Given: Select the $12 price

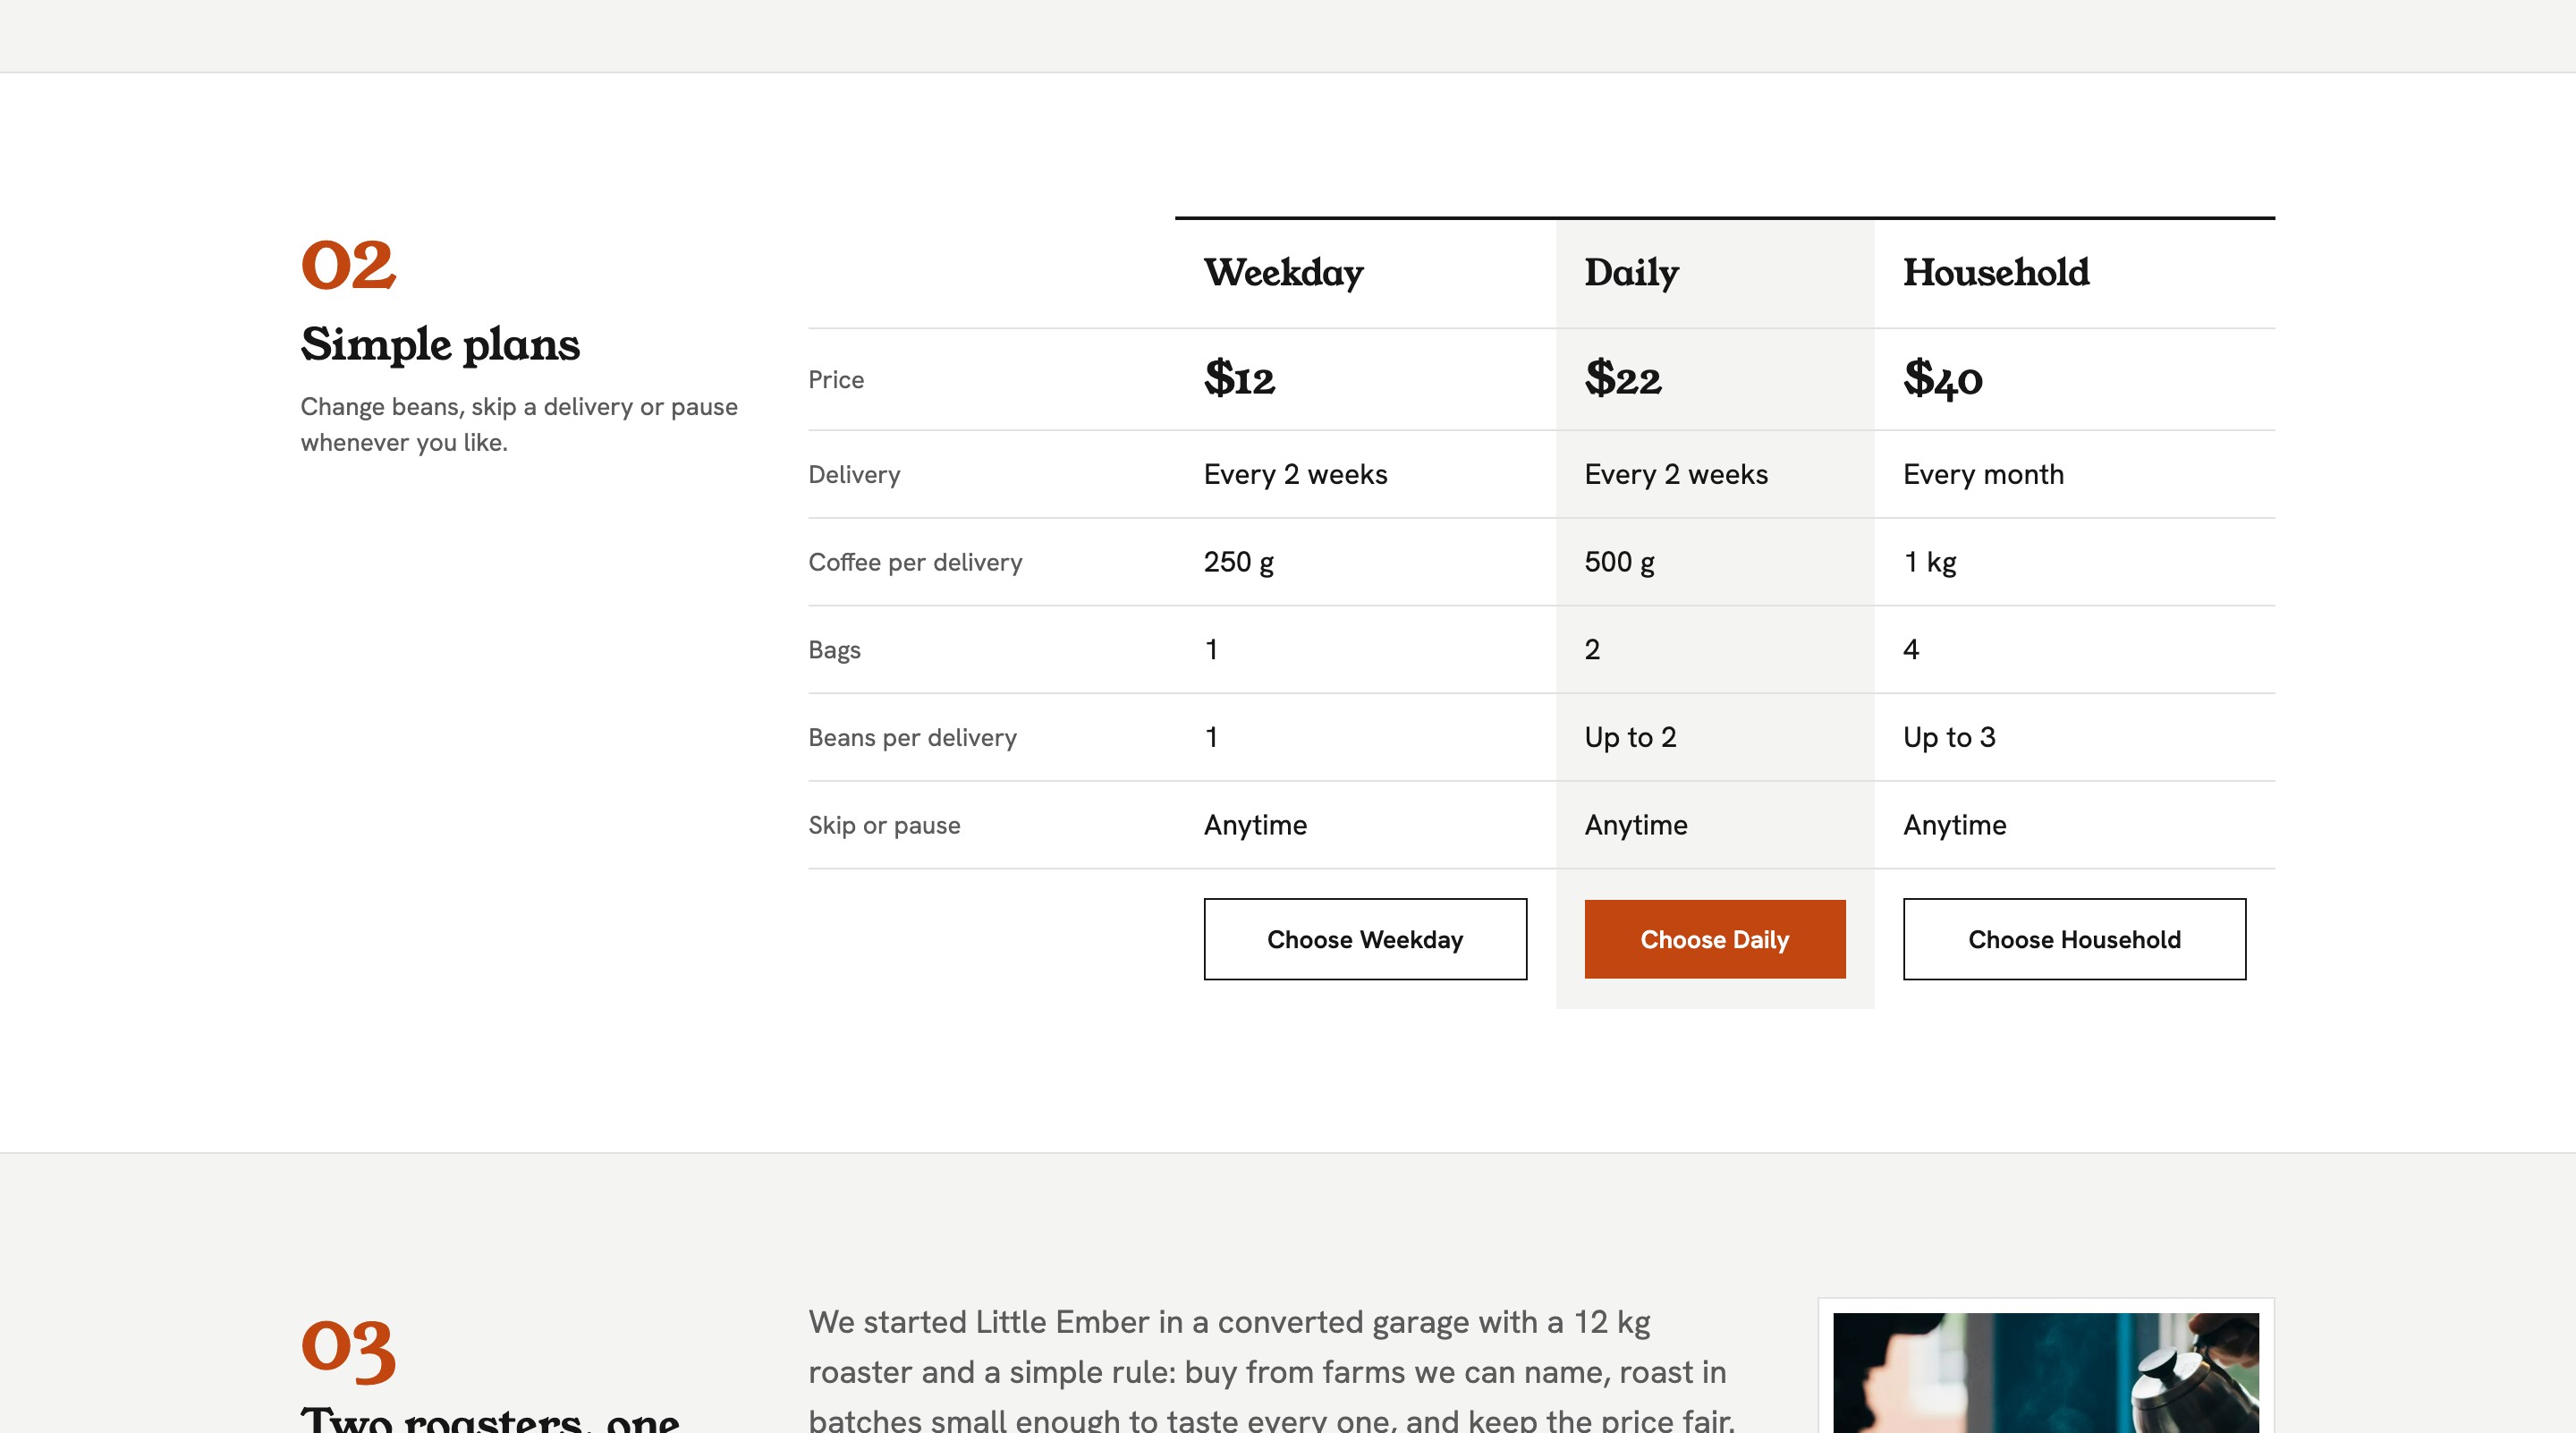Looking at the screenshot, I should (1239, 379).
